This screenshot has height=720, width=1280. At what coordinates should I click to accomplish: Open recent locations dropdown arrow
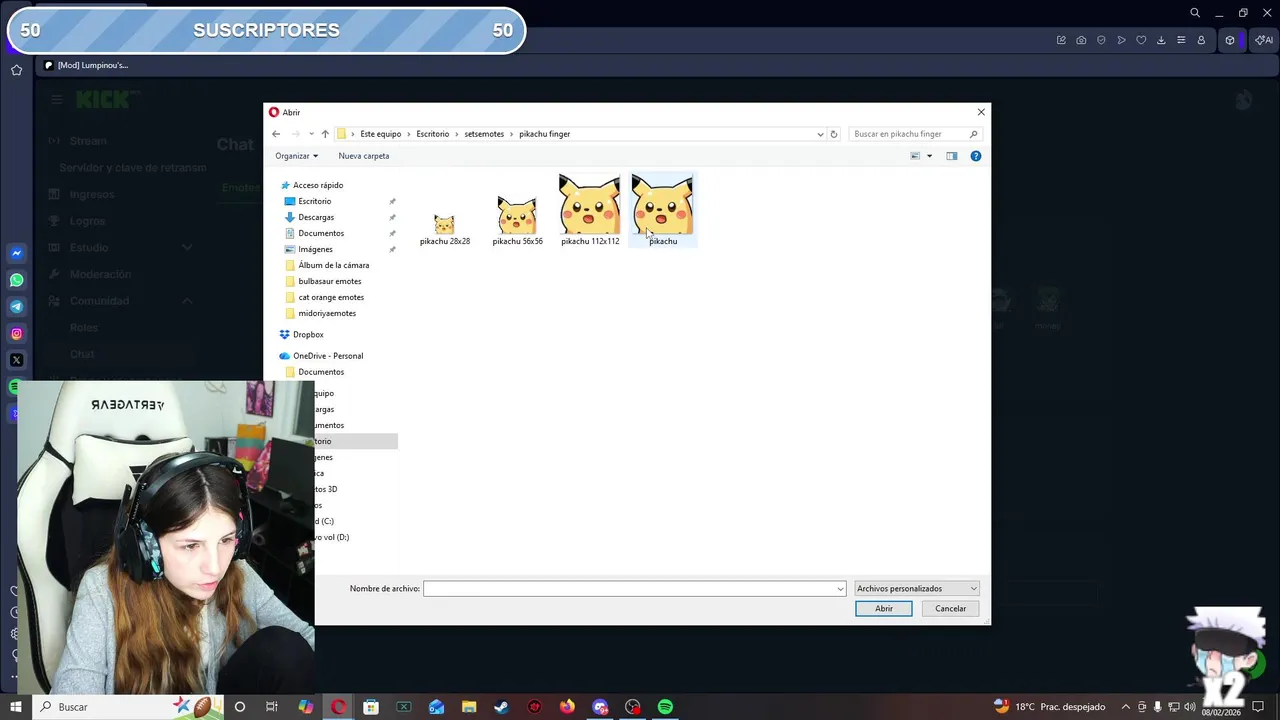pos(311,134)
